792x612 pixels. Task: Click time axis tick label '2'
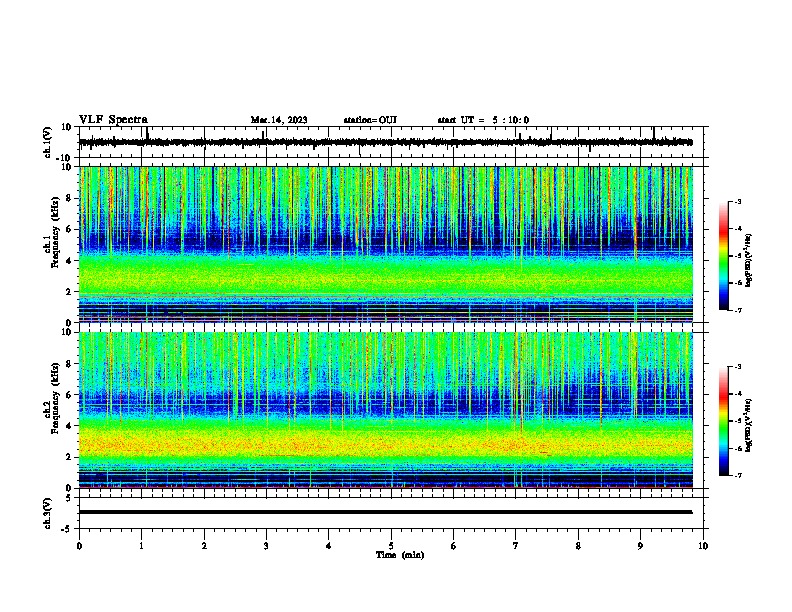pyautogui.click(x=204, y=546)
